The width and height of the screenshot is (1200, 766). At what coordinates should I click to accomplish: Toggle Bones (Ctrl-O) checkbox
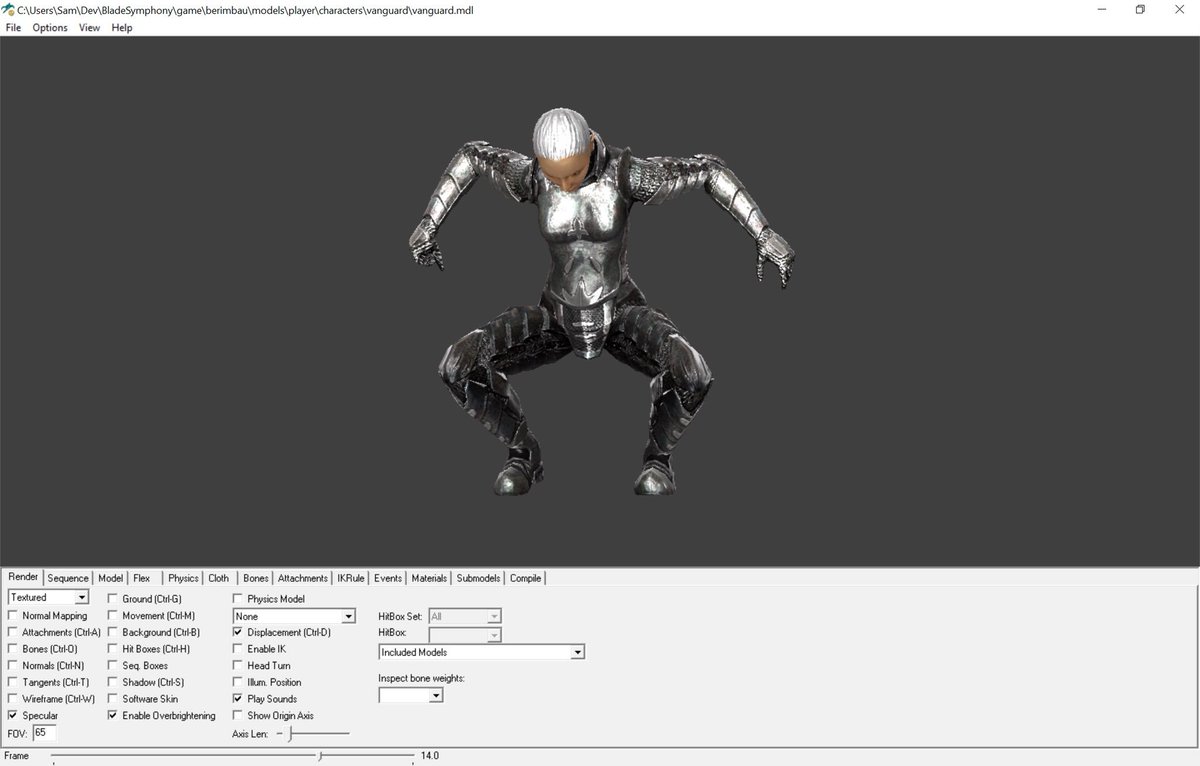[x=42, y=649]
